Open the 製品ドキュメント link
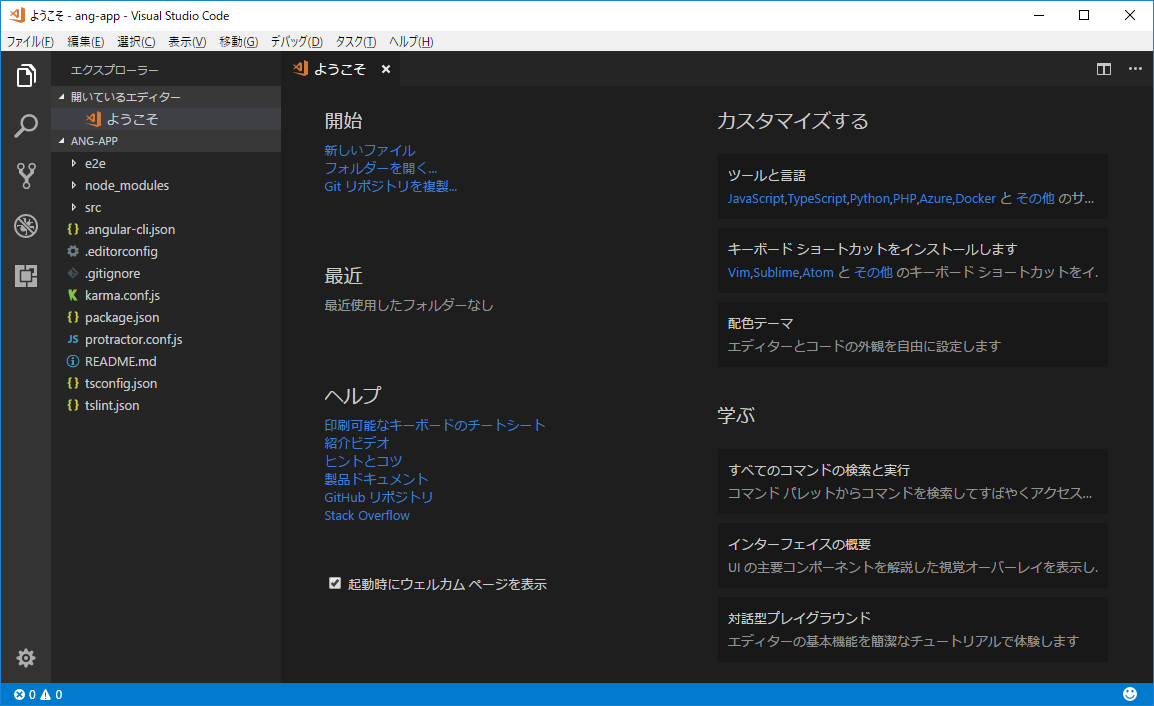This screenshot has width=1154, height=706. click(376, 479)
